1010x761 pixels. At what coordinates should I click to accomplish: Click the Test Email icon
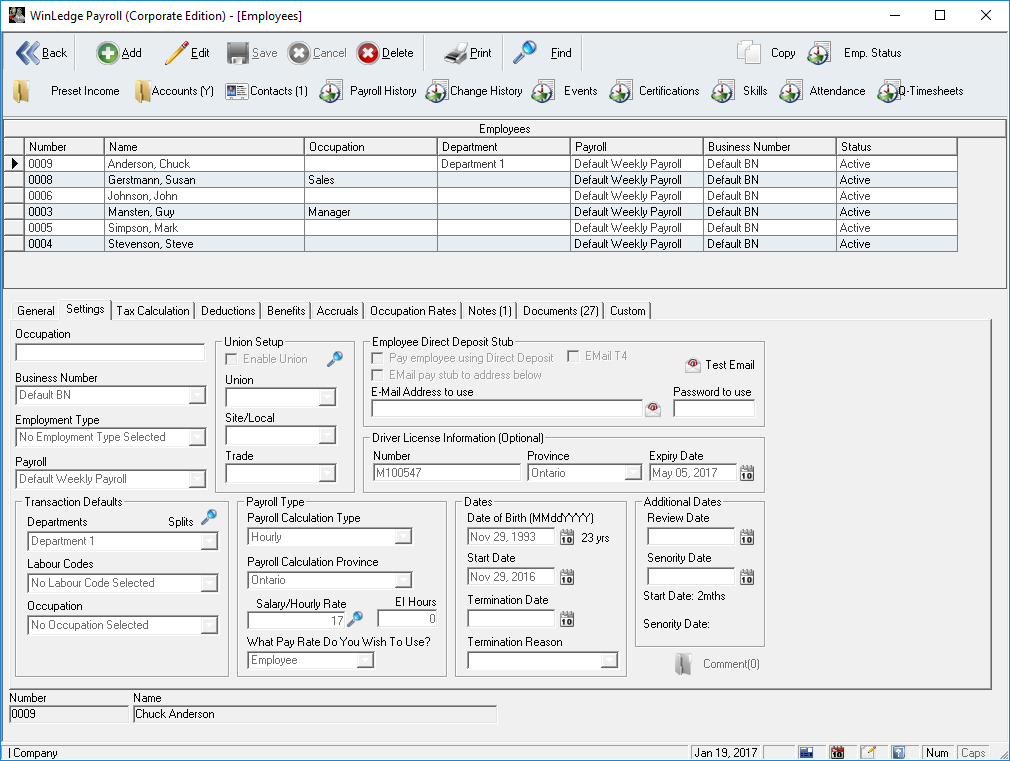click(693, 365)
